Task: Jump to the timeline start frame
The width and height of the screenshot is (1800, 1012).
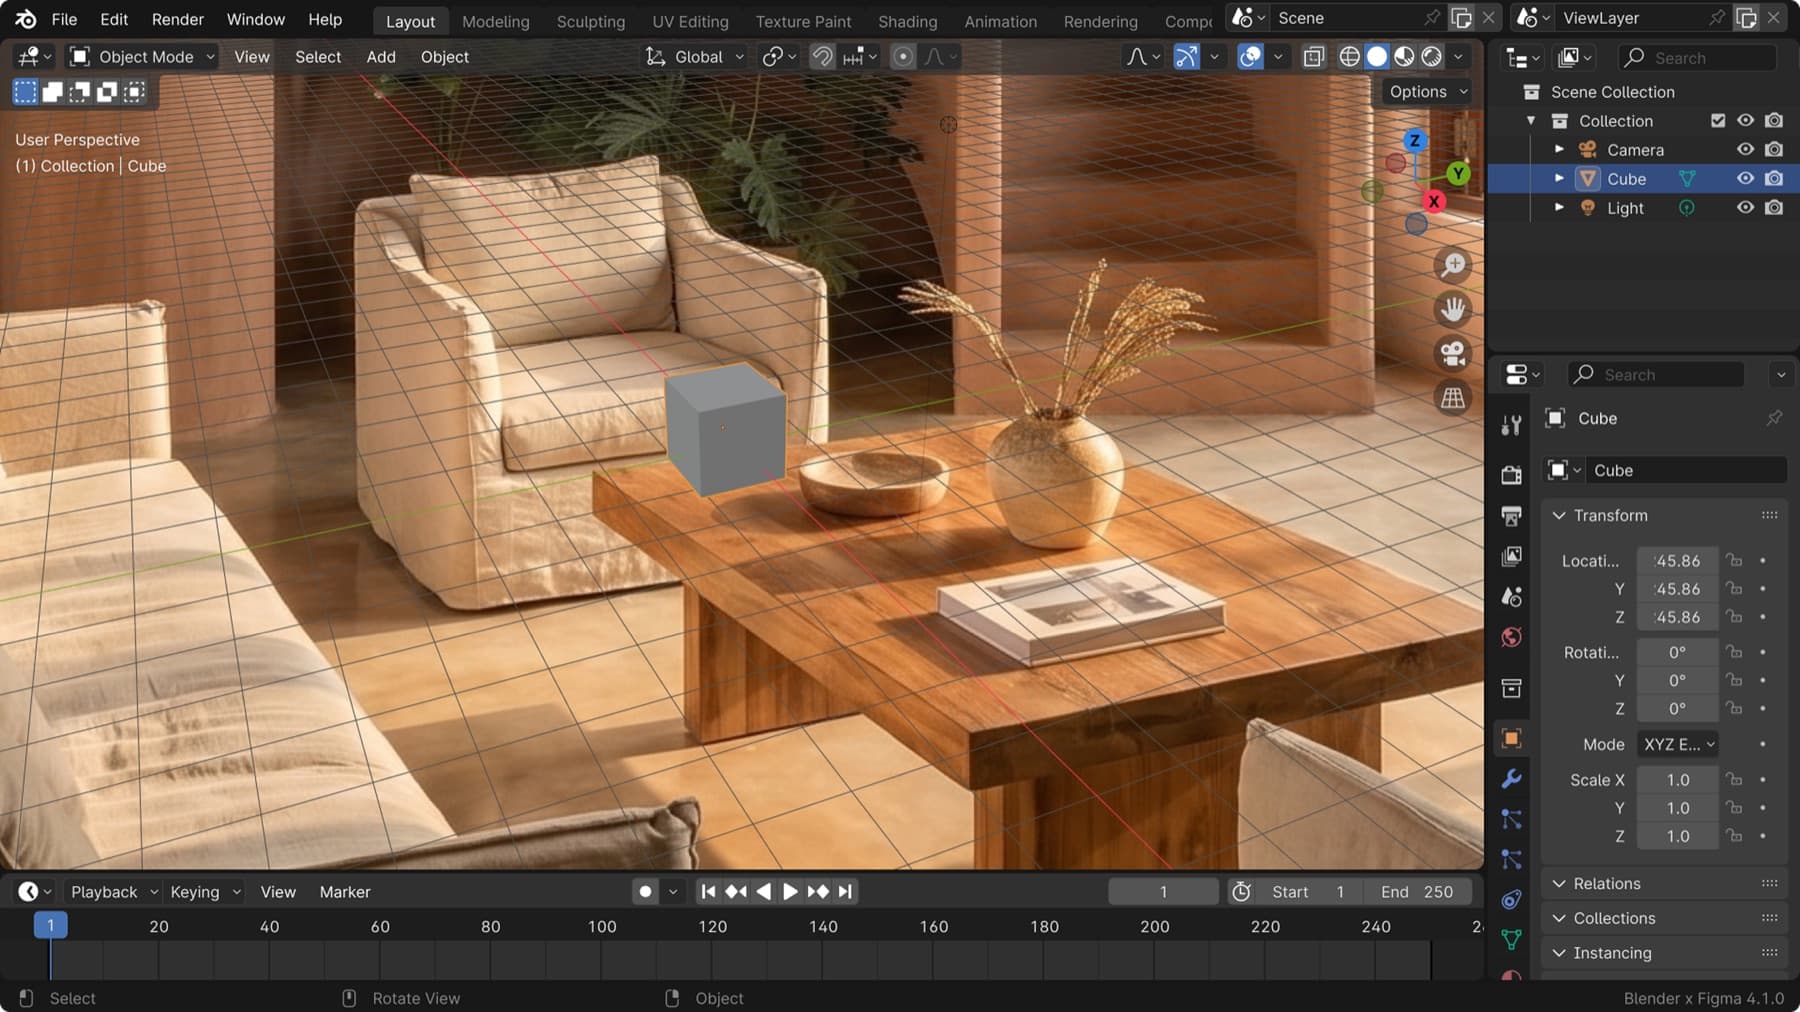Action: point(708,892)
